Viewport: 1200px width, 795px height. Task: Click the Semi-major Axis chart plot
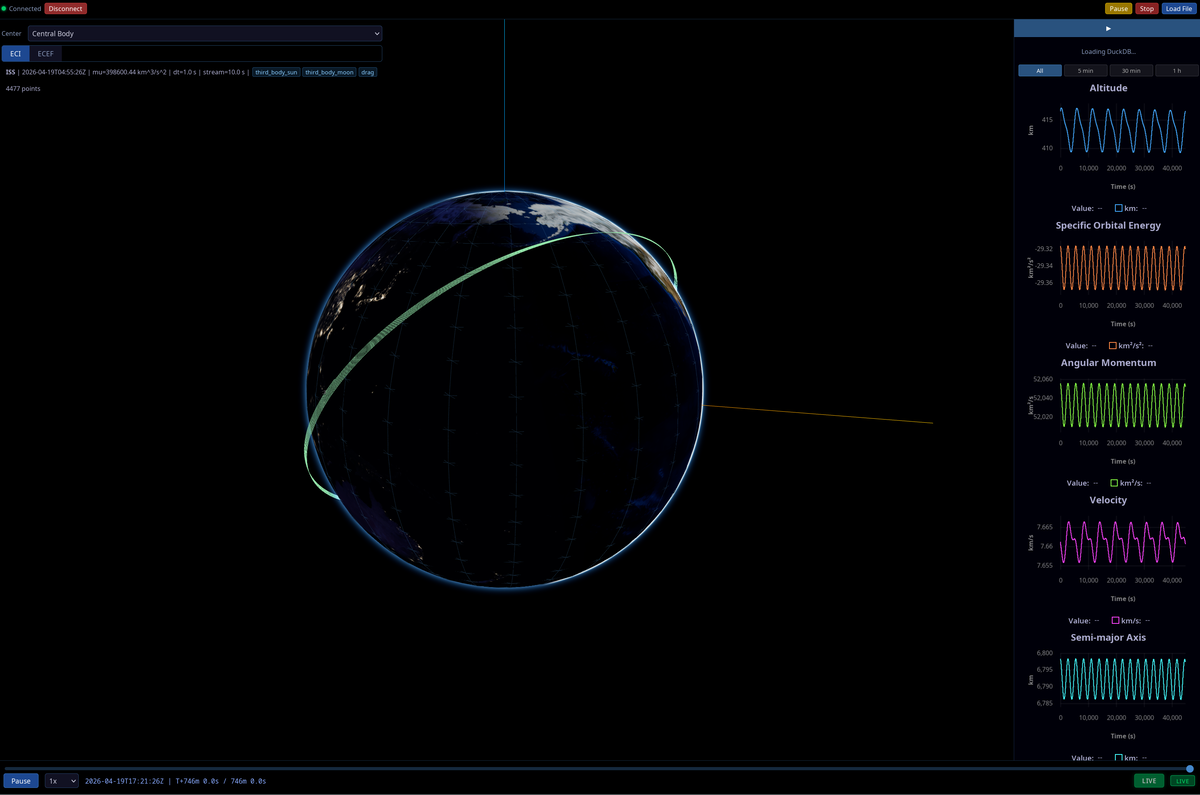[1122, 680]
